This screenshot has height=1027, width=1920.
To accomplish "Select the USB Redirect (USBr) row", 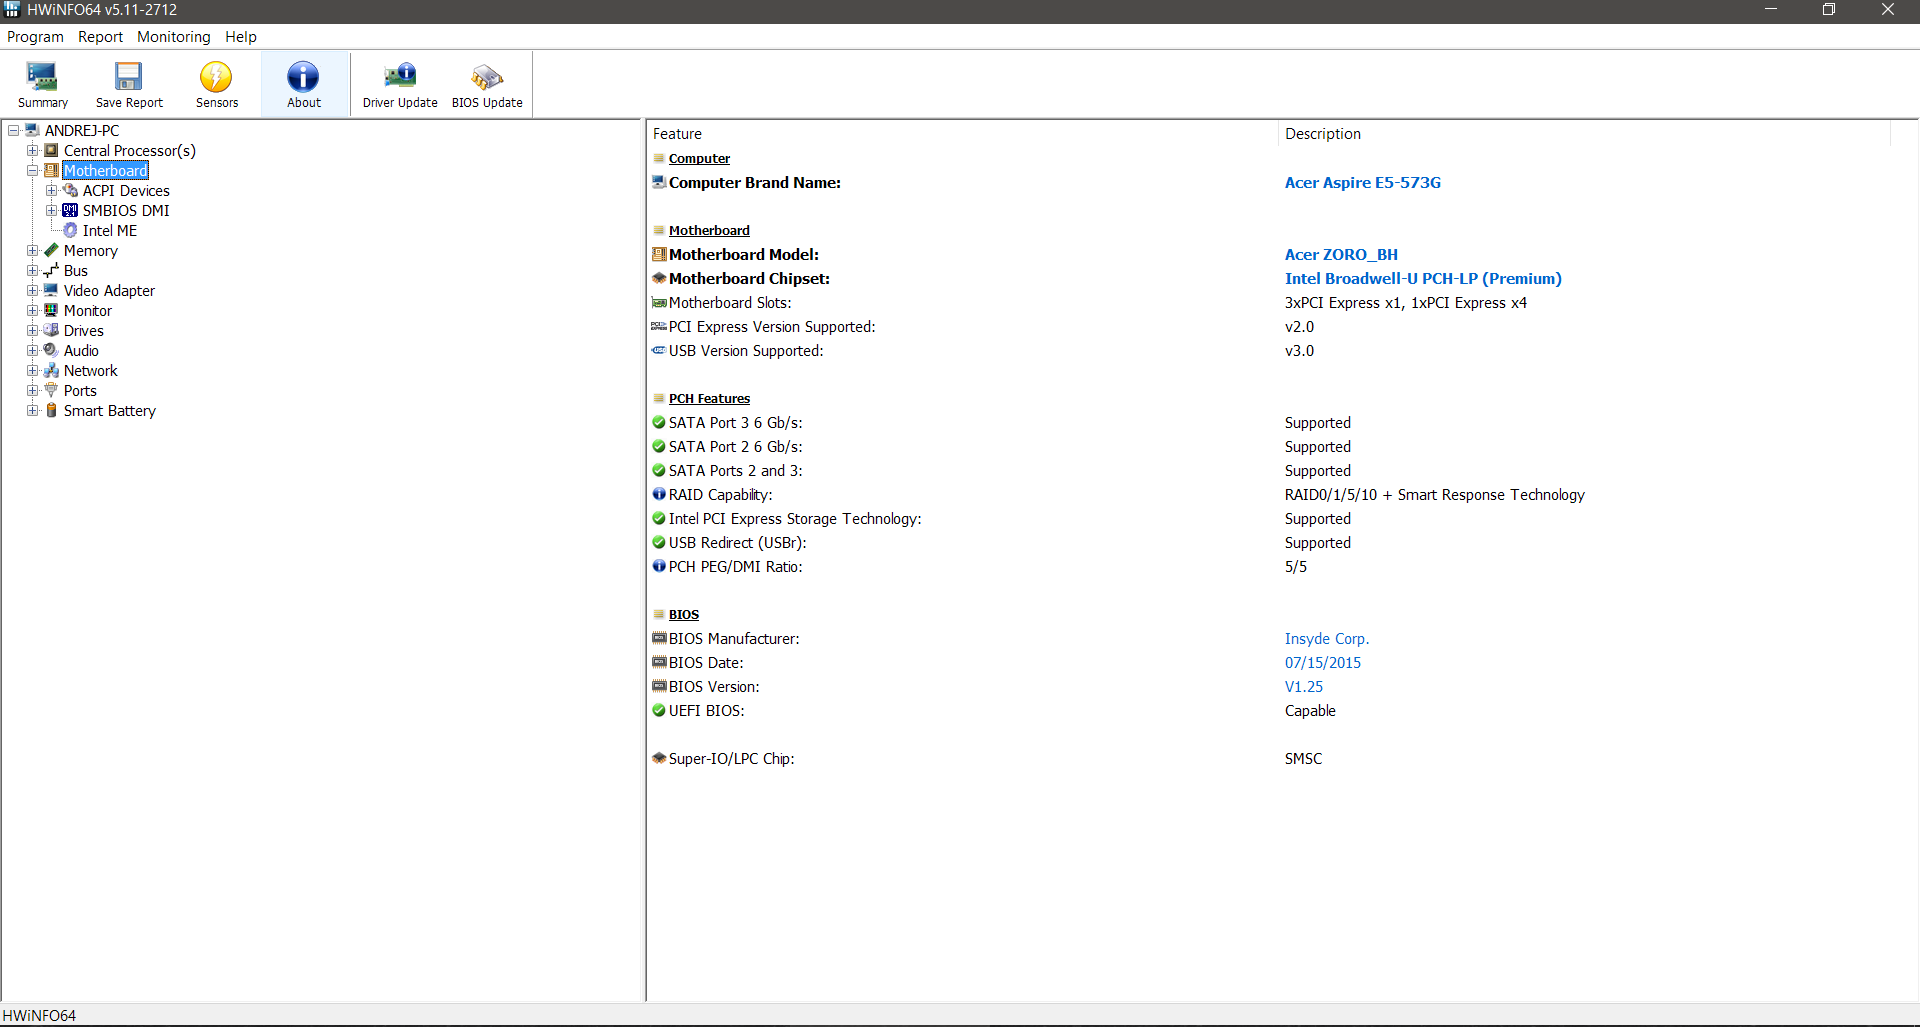I will (x=1270, y=542).
